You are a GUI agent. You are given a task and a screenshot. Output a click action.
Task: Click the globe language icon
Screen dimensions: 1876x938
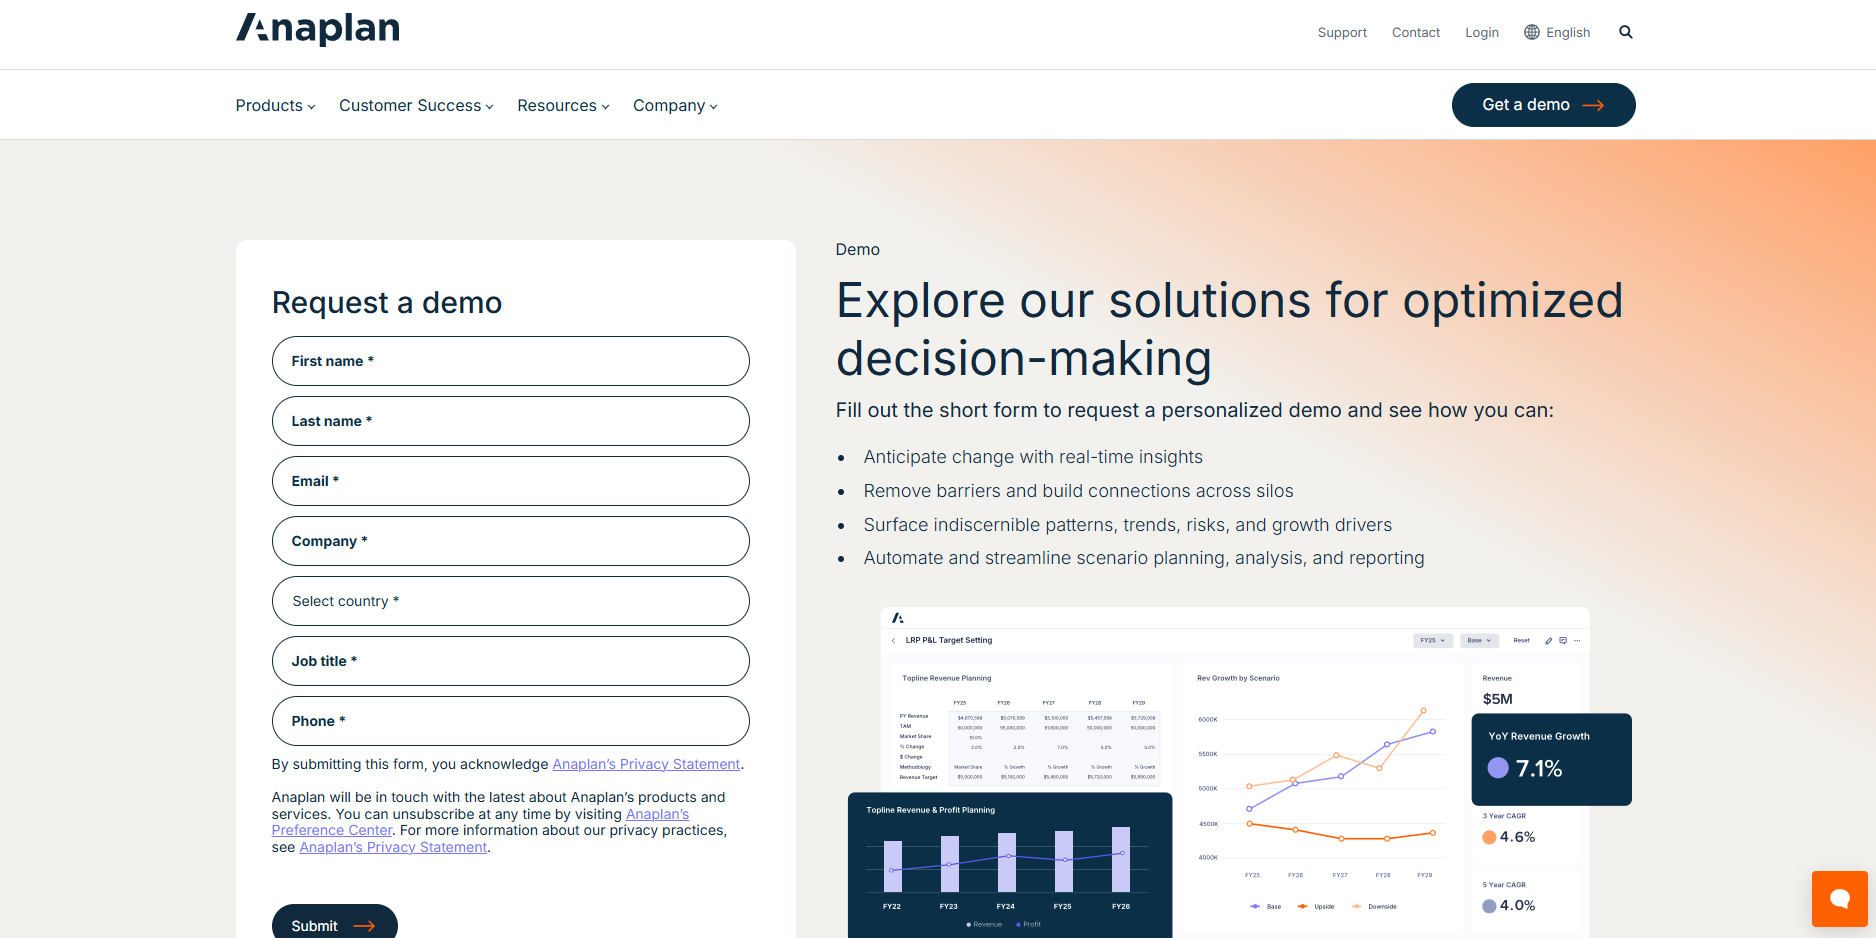1530,31
